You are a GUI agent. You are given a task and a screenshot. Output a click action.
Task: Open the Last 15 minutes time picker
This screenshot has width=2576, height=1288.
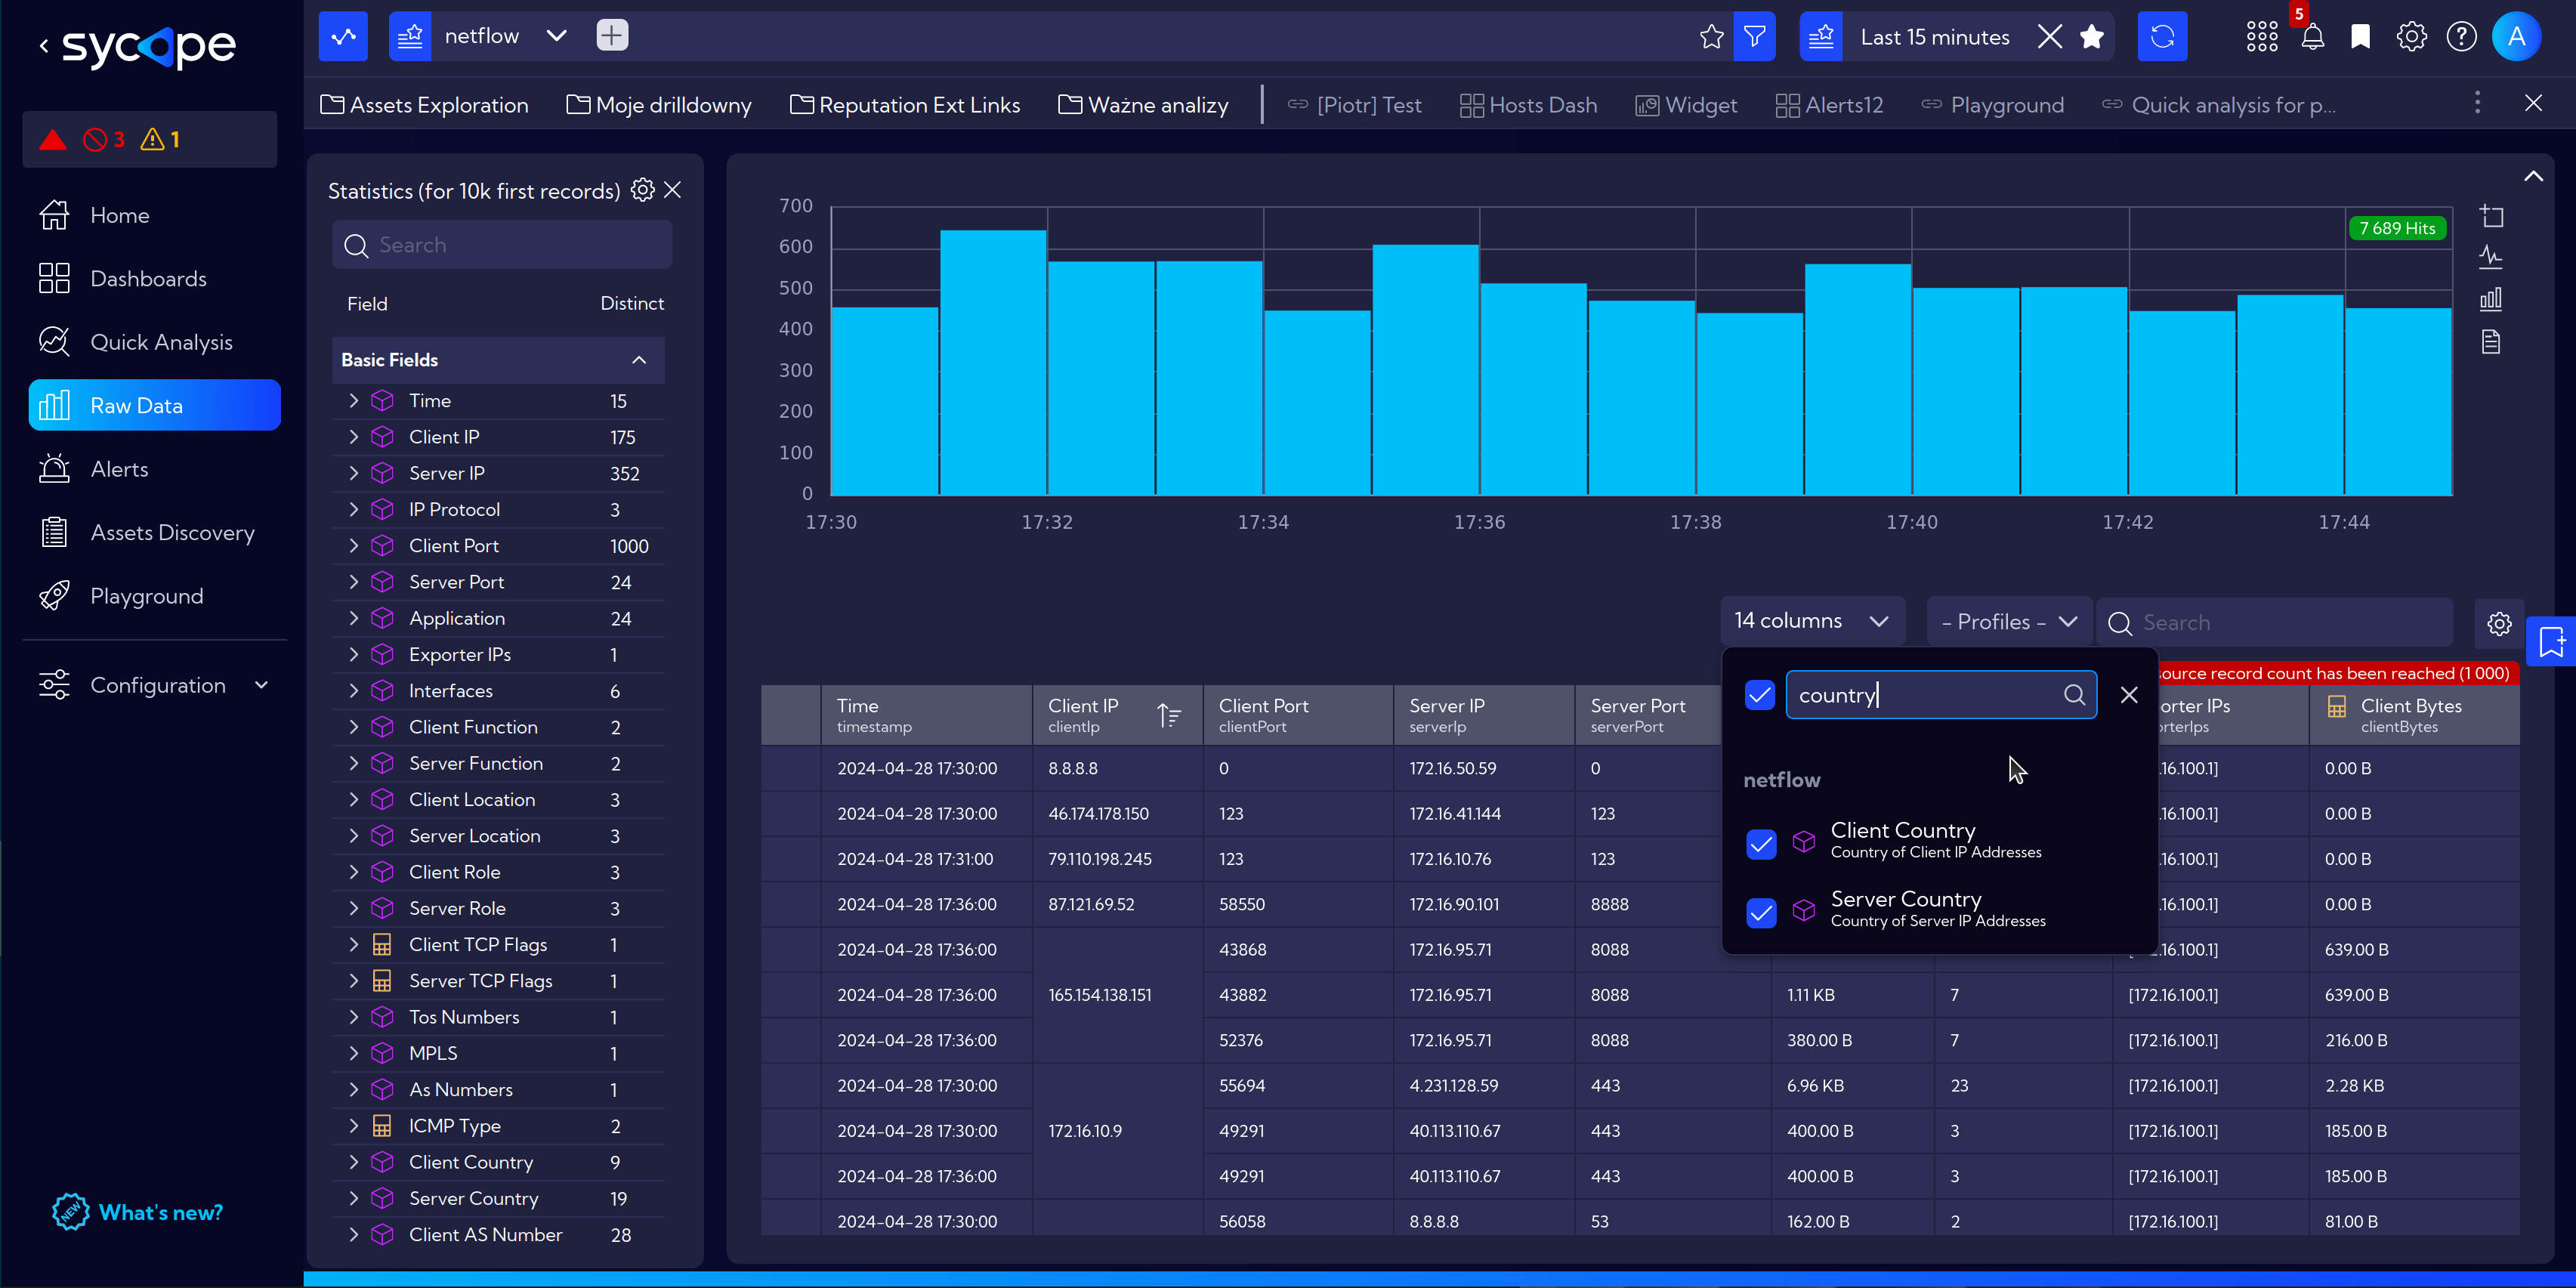1934,37
